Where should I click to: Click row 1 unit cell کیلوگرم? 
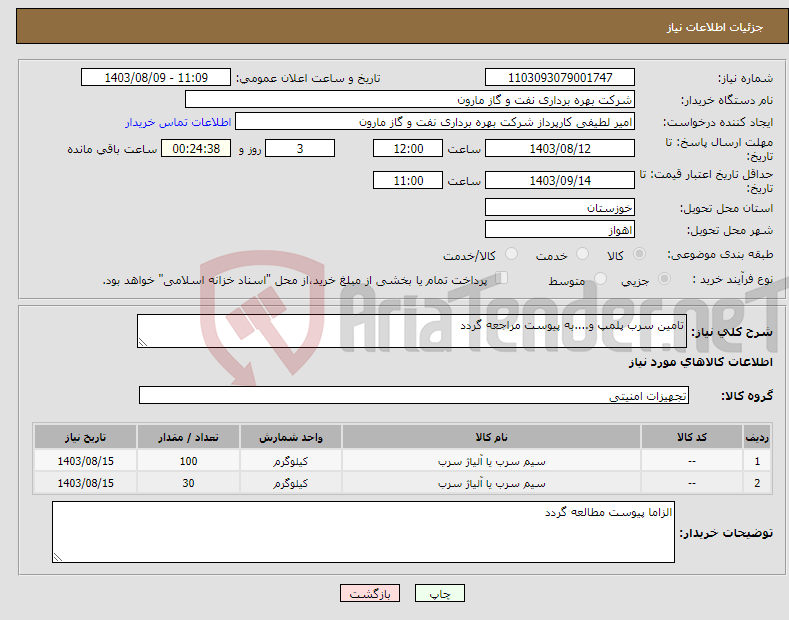(291, 461)
